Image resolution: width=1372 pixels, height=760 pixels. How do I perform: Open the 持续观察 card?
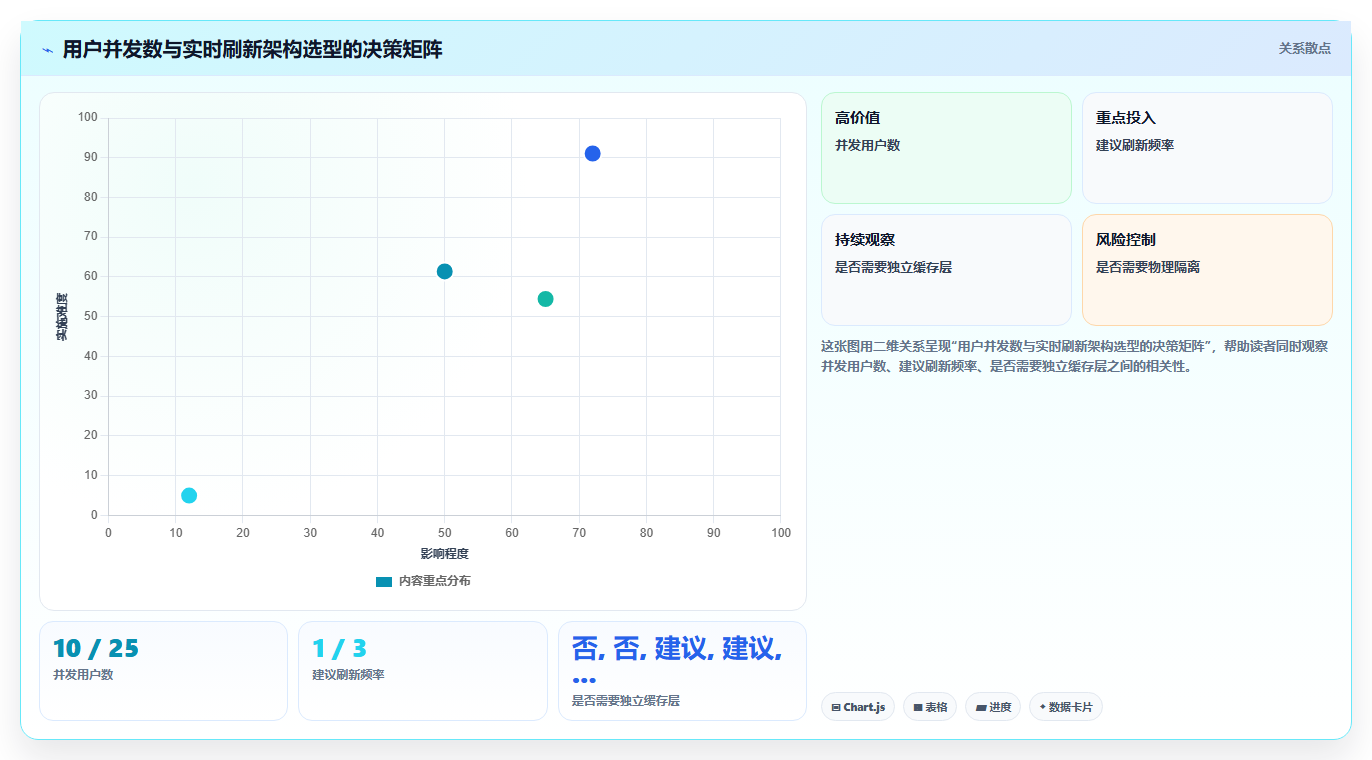pos(946,270)
